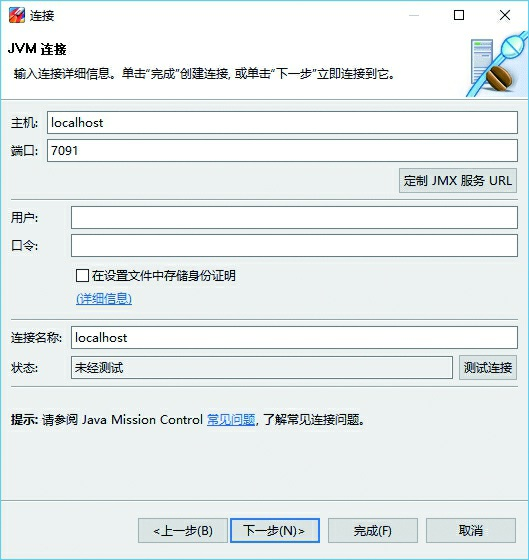This screenshot has height=560, width=529.
Task: Click into the 用户 username field
Action: (294, 217)
